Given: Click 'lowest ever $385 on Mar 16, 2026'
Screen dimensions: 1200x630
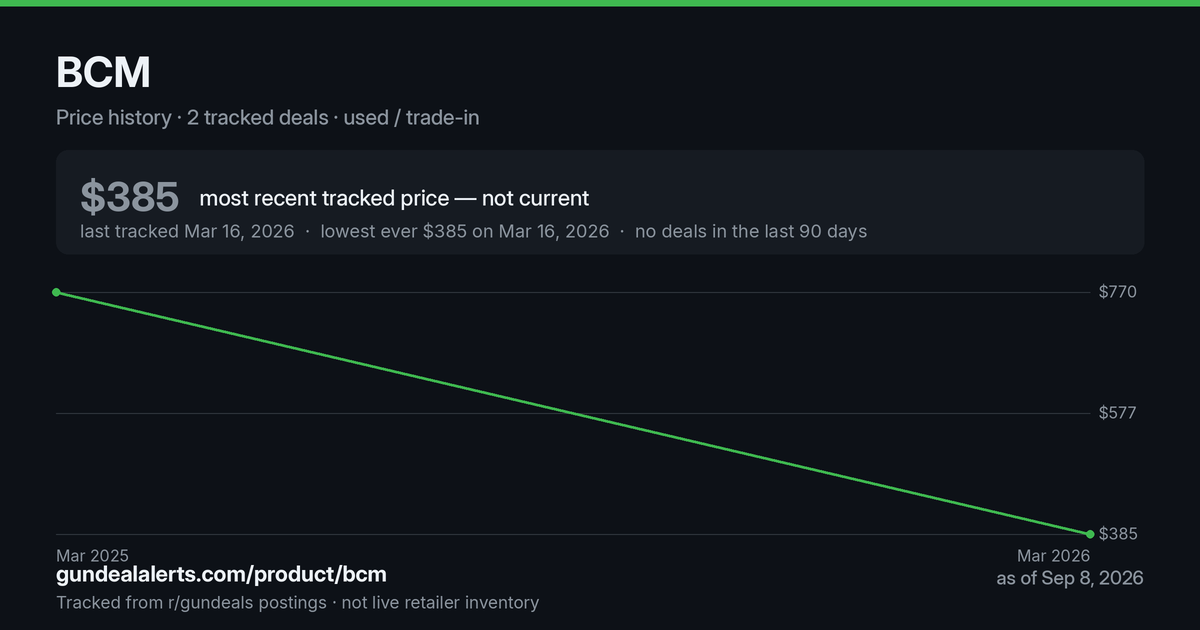Looking at the screenshot, I should (x=465, y=231).
